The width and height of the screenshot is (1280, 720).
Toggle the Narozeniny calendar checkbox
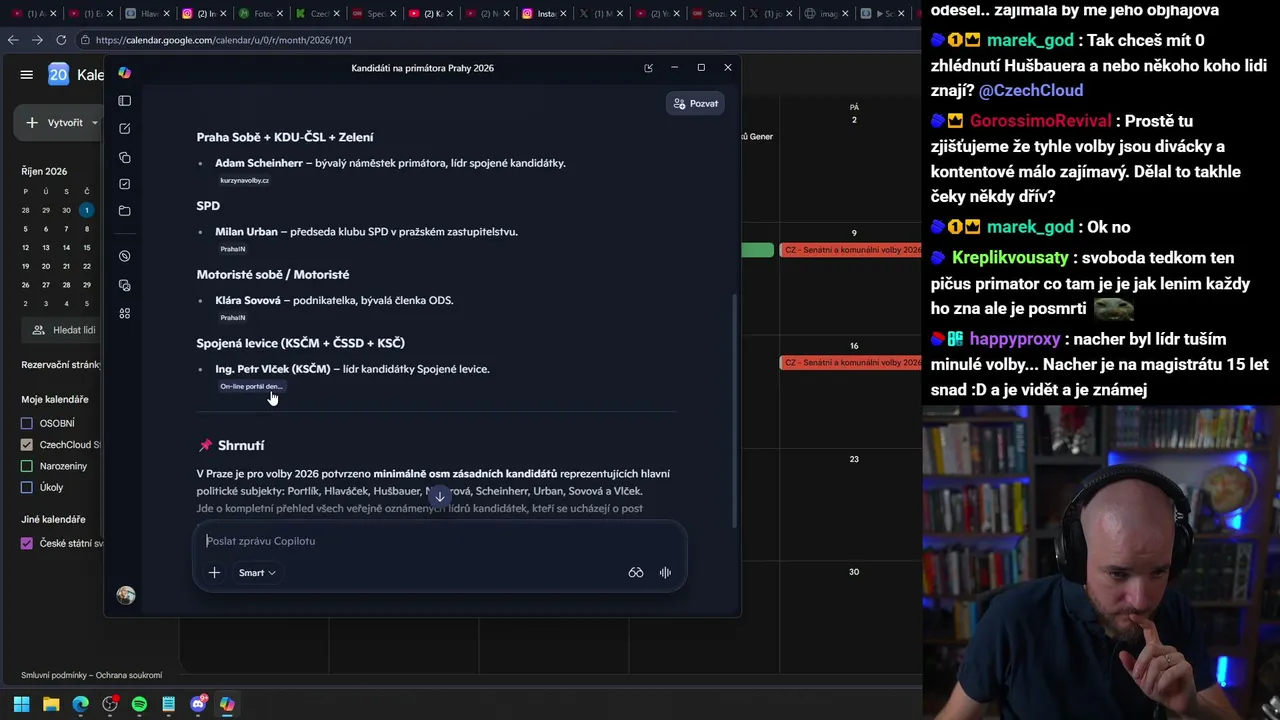[x=27, y=466]
